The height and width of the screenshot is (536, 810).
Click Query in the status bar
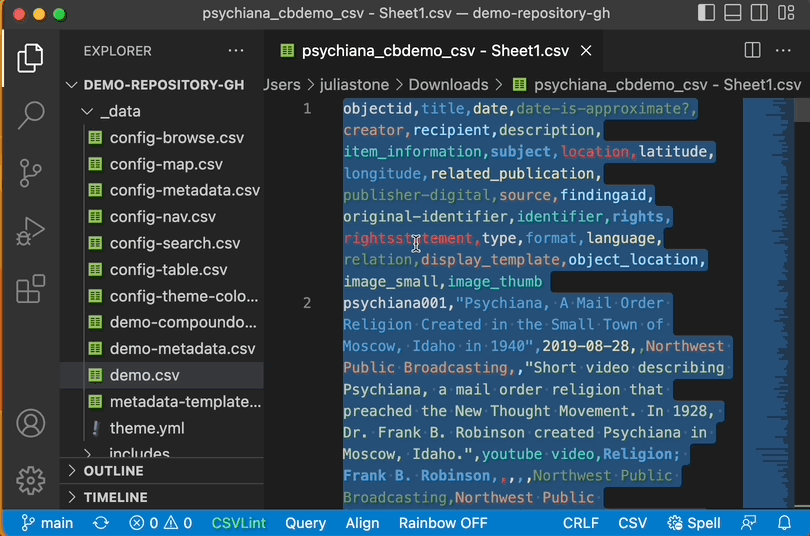click(x=305, y=523)
